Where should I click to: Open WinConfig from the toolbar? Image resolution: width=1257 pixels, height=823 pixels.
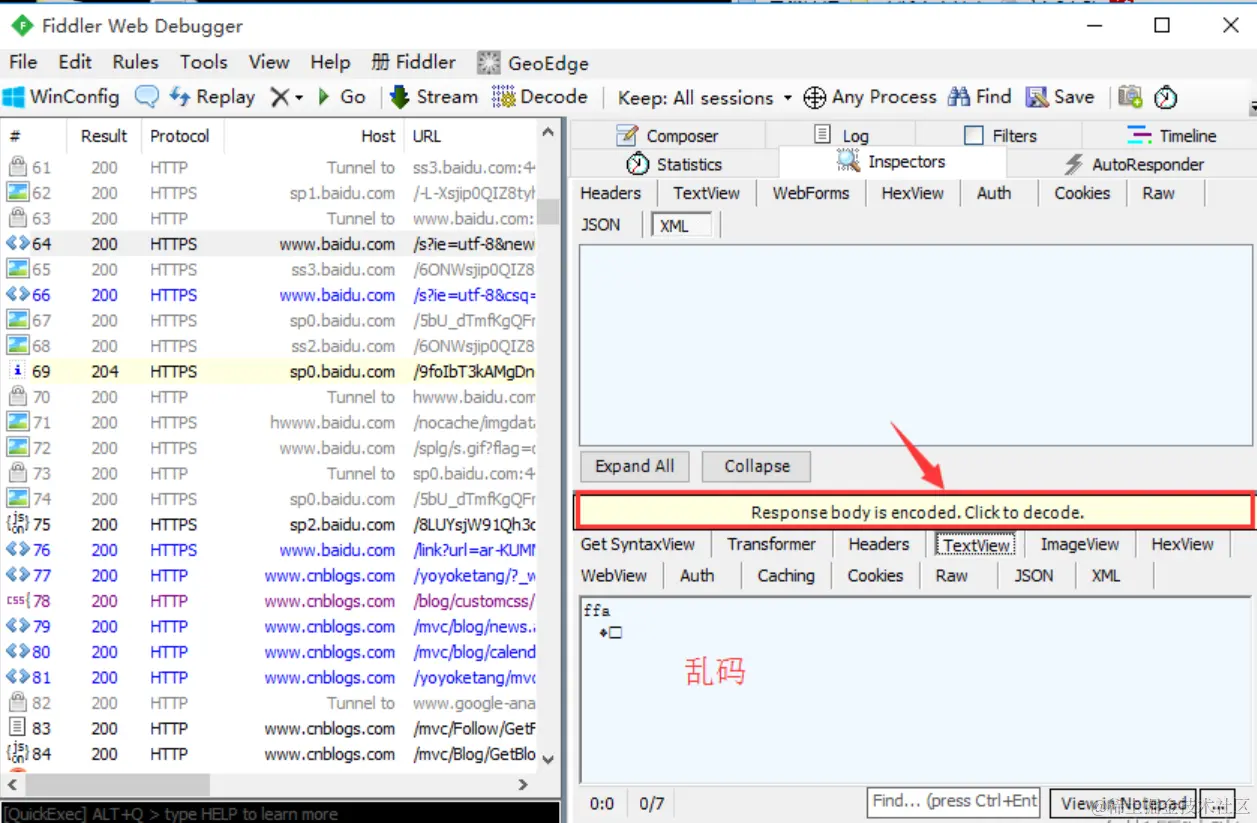pyautogui.click(x=61, y=97)
